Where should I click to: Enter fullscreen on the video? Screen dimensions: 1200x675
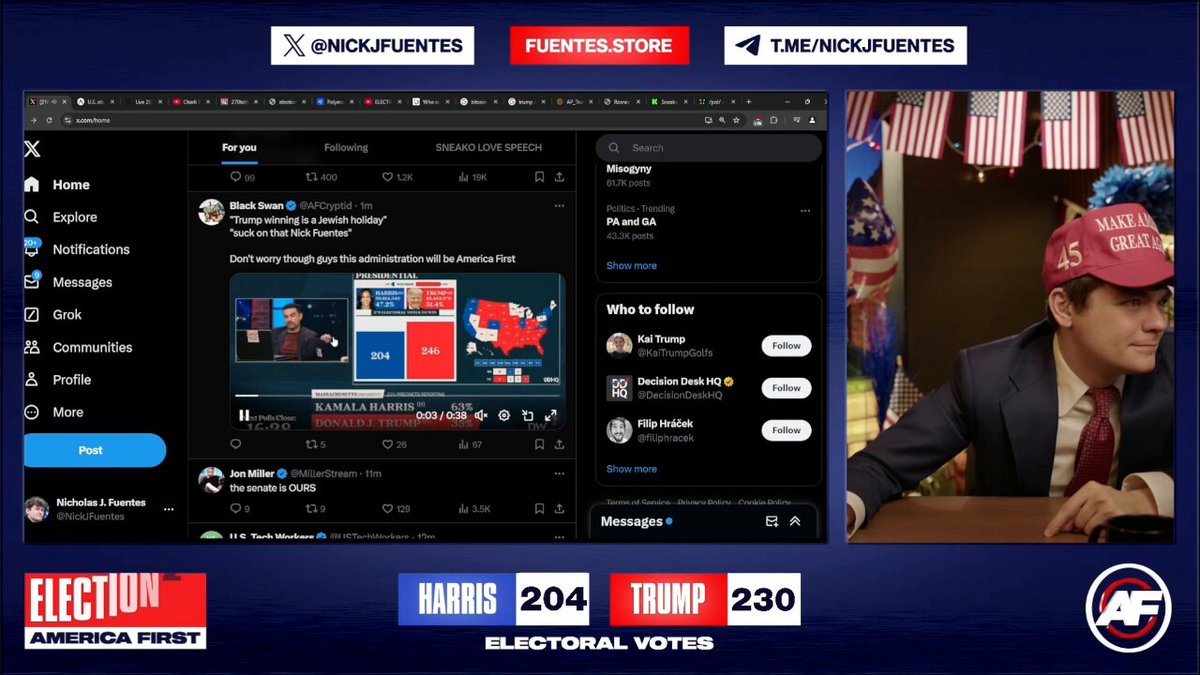point(550,415)
